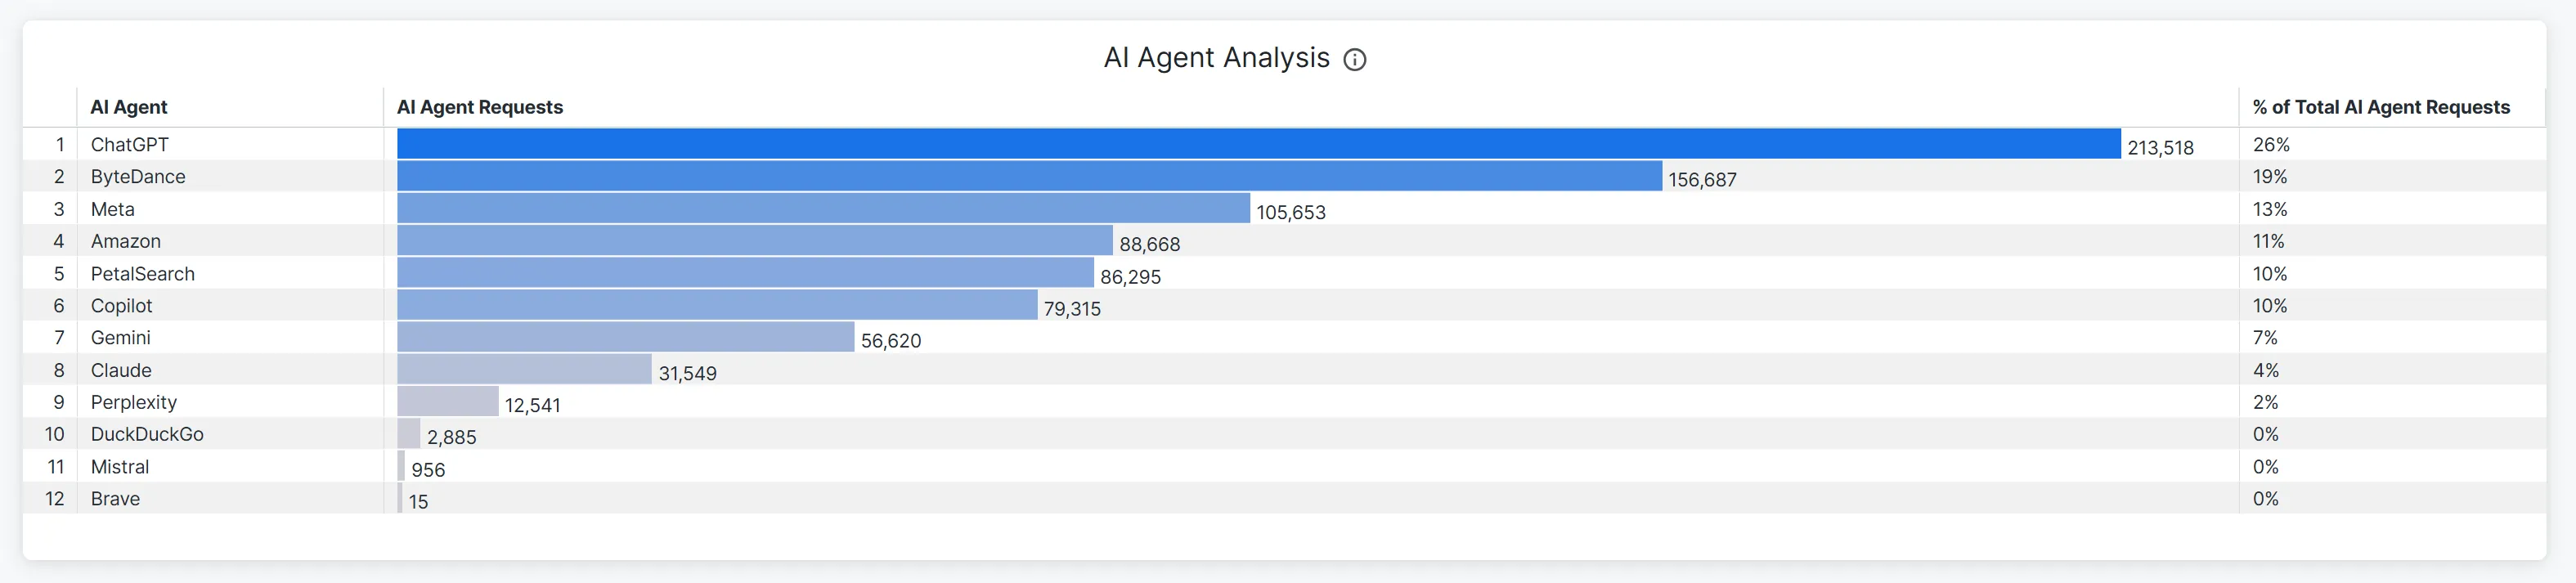
Task: Select the Brave agent name
Action: click(x=115, y=498)
